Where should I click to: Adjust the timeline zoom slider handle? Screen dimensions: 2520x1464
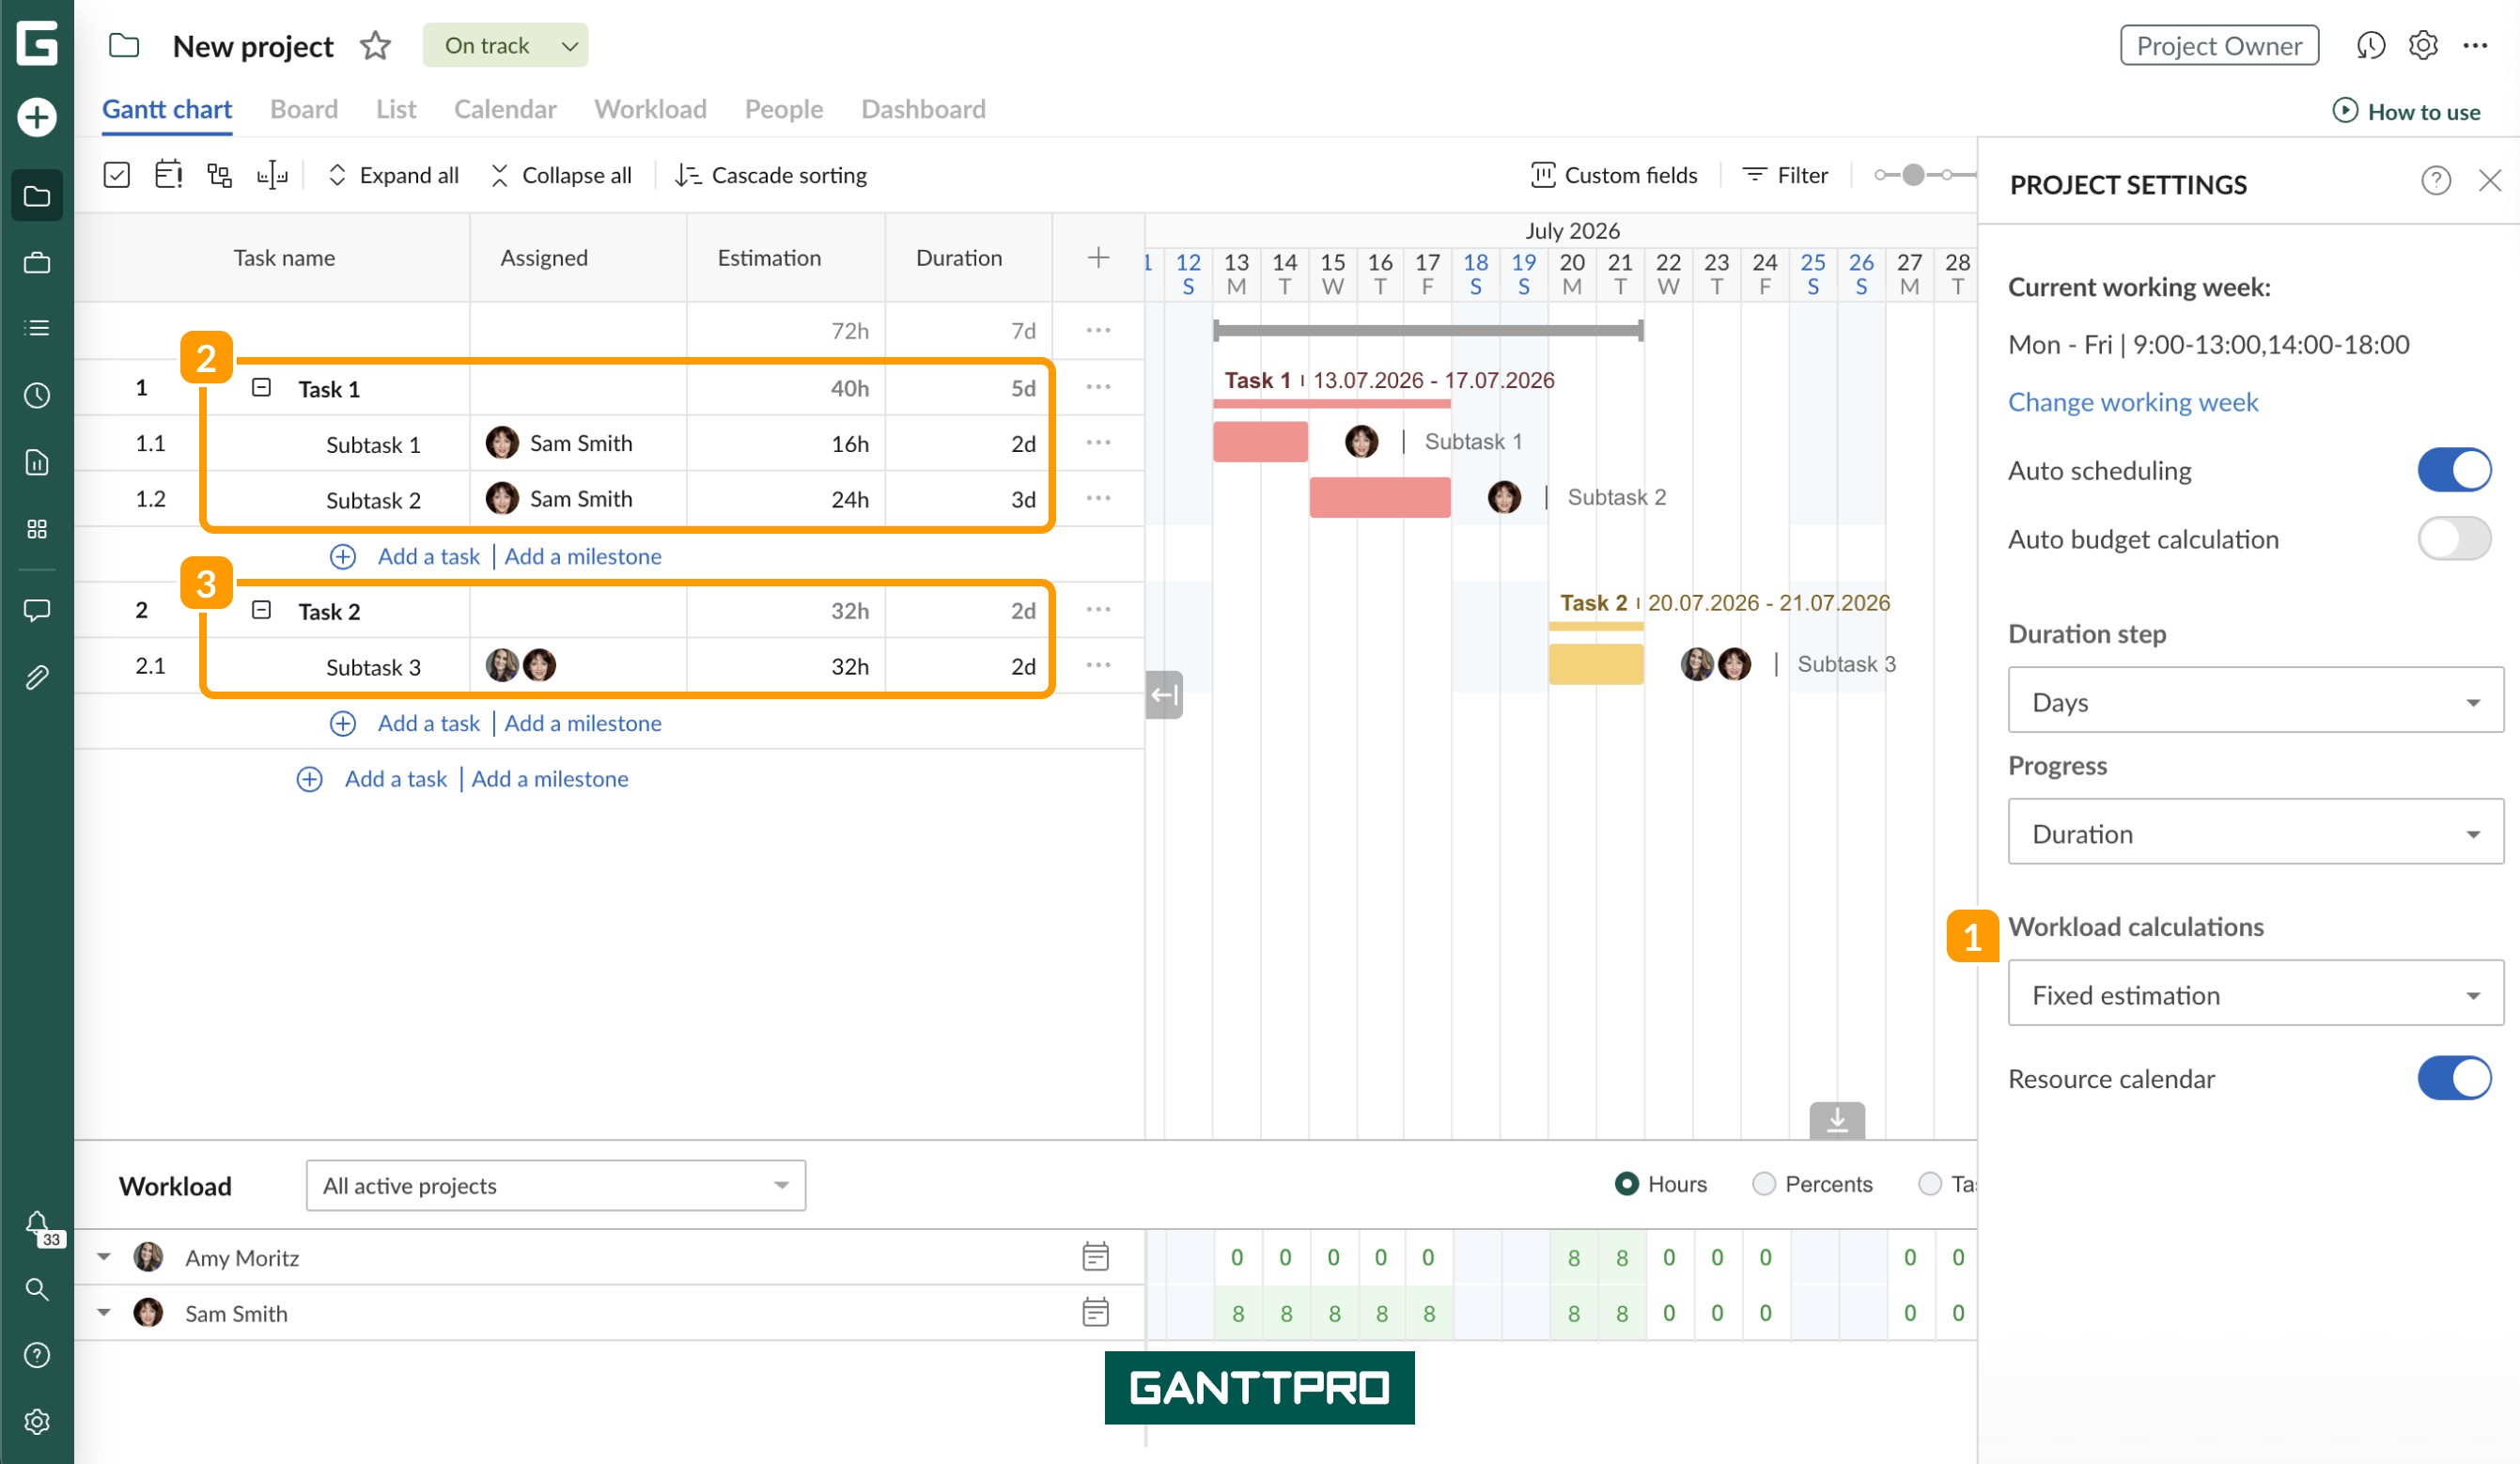tap(1913, 175)
